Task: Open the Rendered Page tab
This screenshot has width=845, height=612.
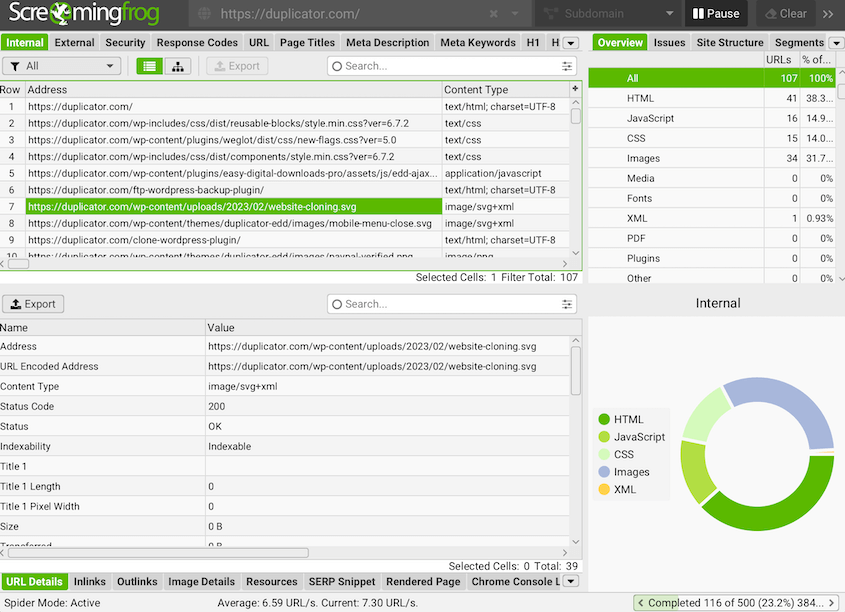Action: (x=423, y=582)
